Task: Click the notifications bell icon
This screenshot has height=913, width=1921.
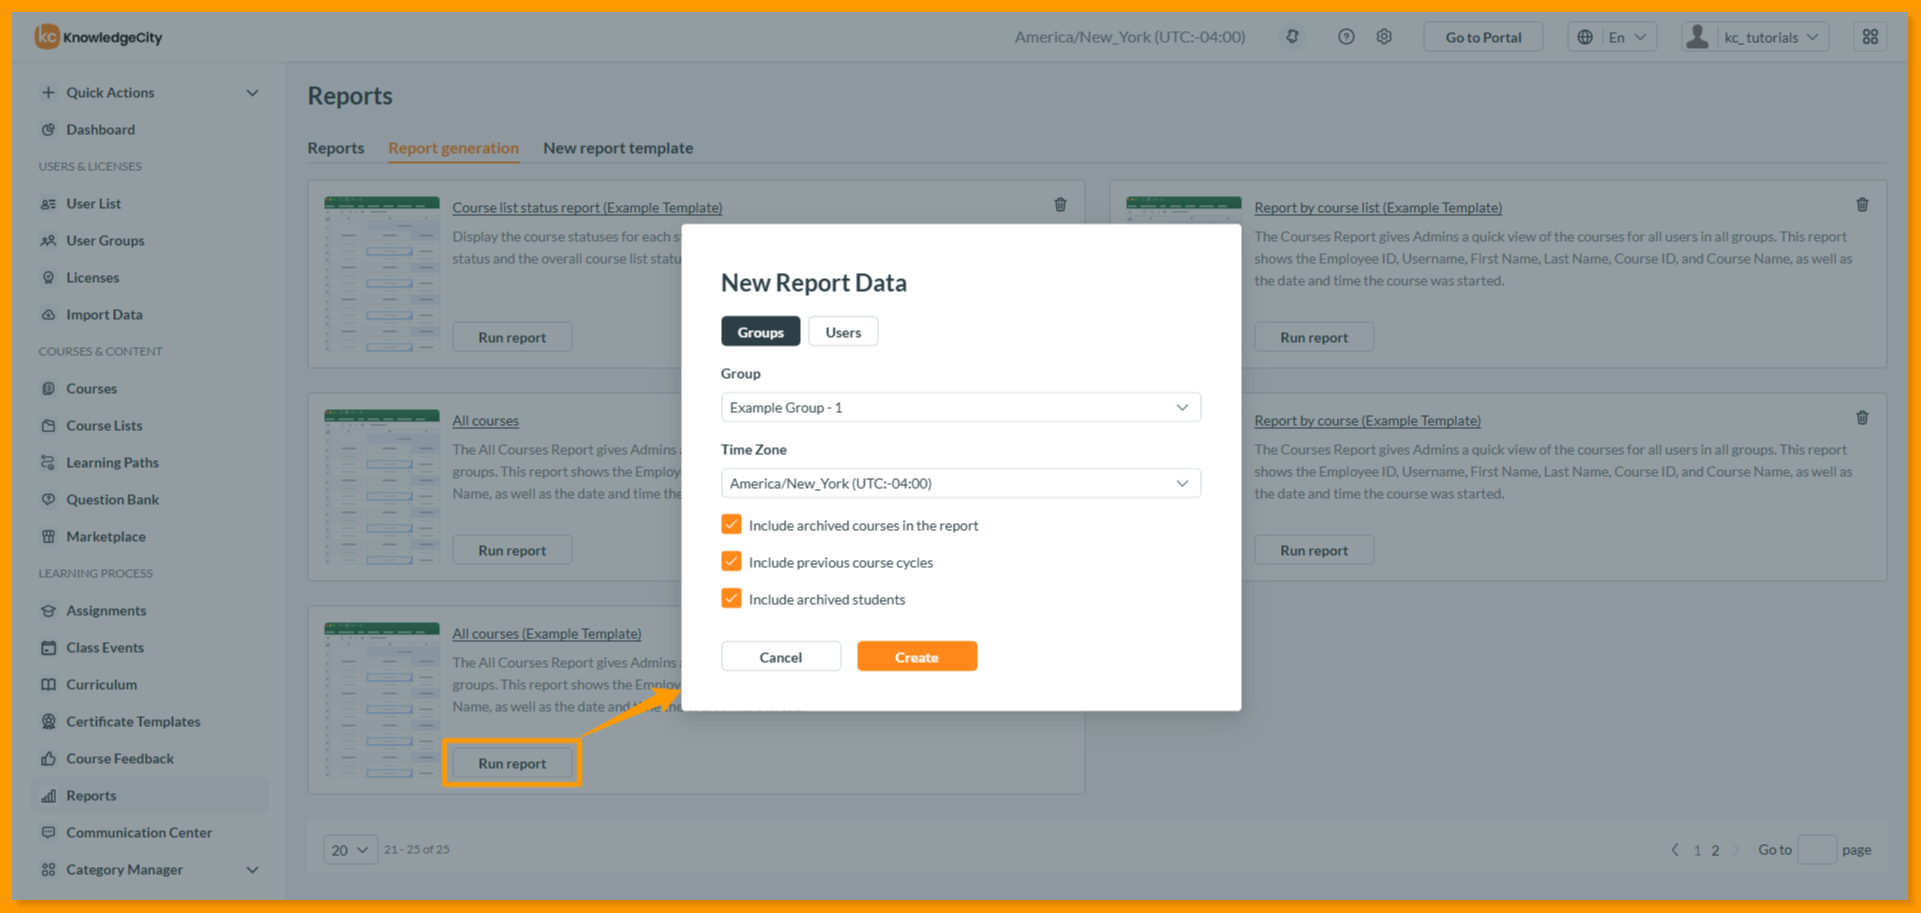Action: (1292, 37)
